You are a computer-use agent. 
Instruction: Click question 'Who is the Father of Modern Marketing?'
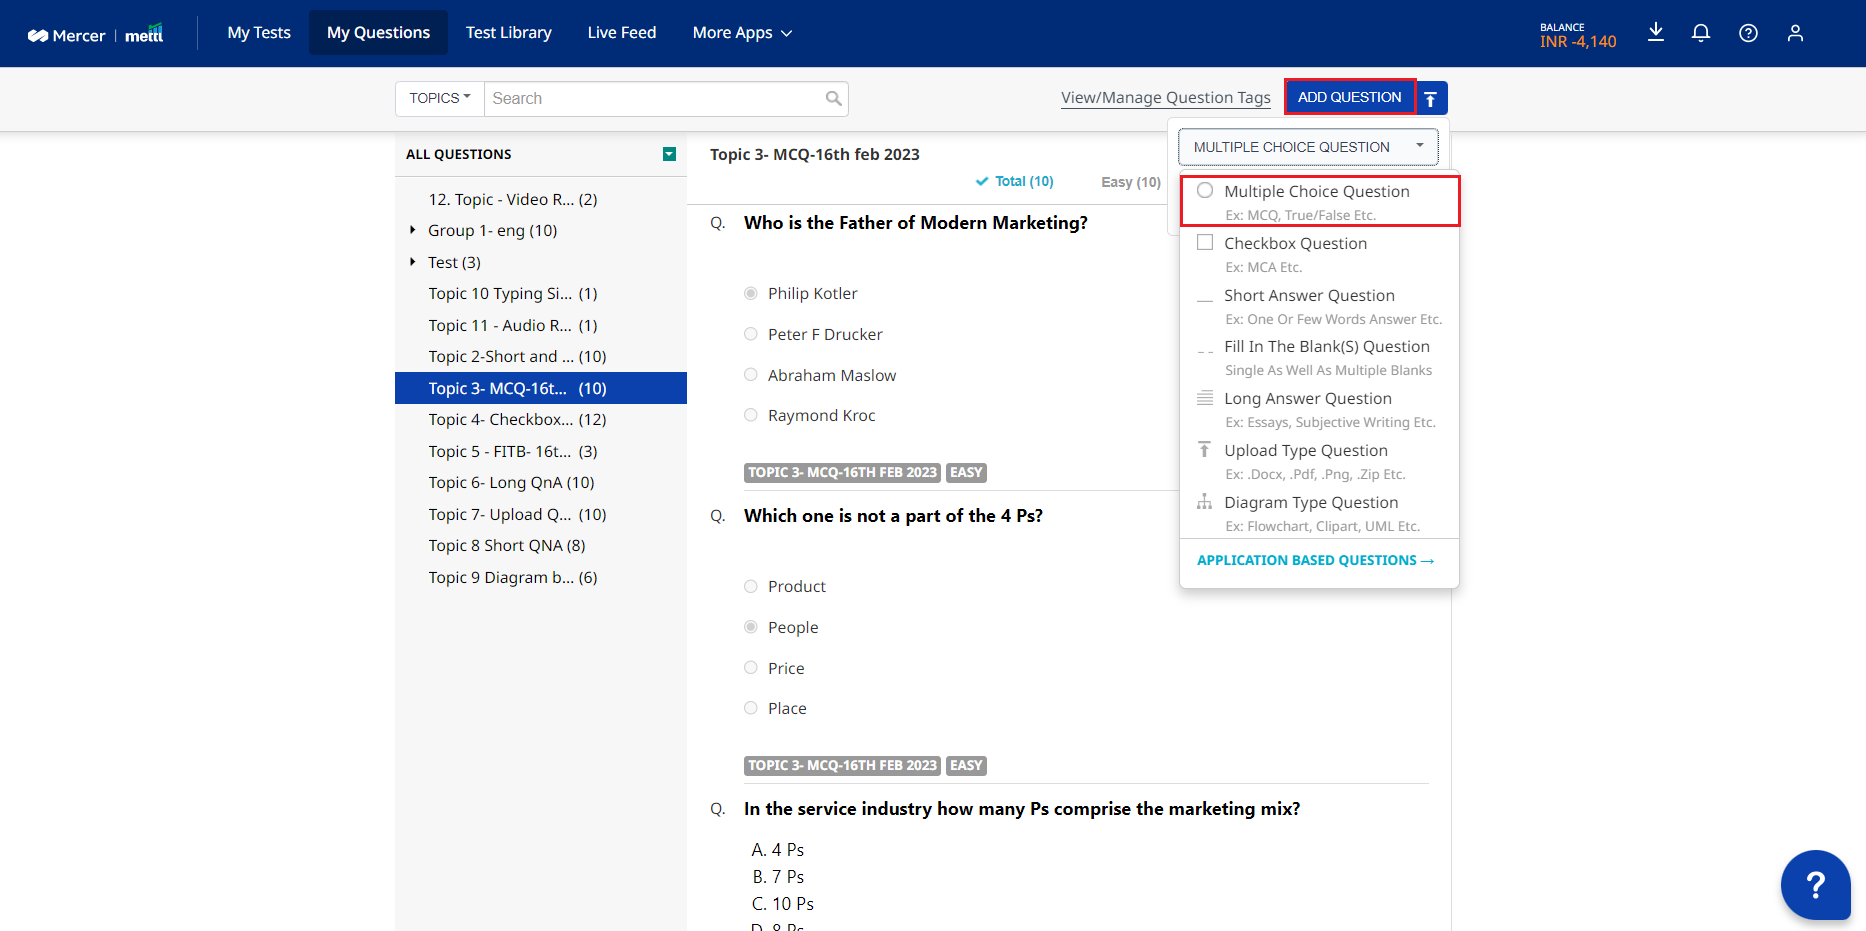tap(915, 223)
